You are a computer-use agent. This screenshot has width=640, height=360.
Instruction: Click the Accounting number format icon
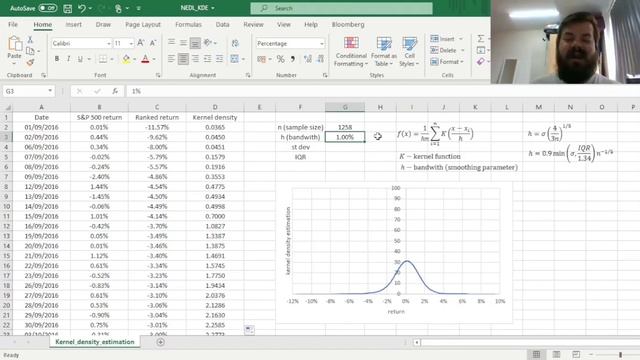[x=262, y=59]
